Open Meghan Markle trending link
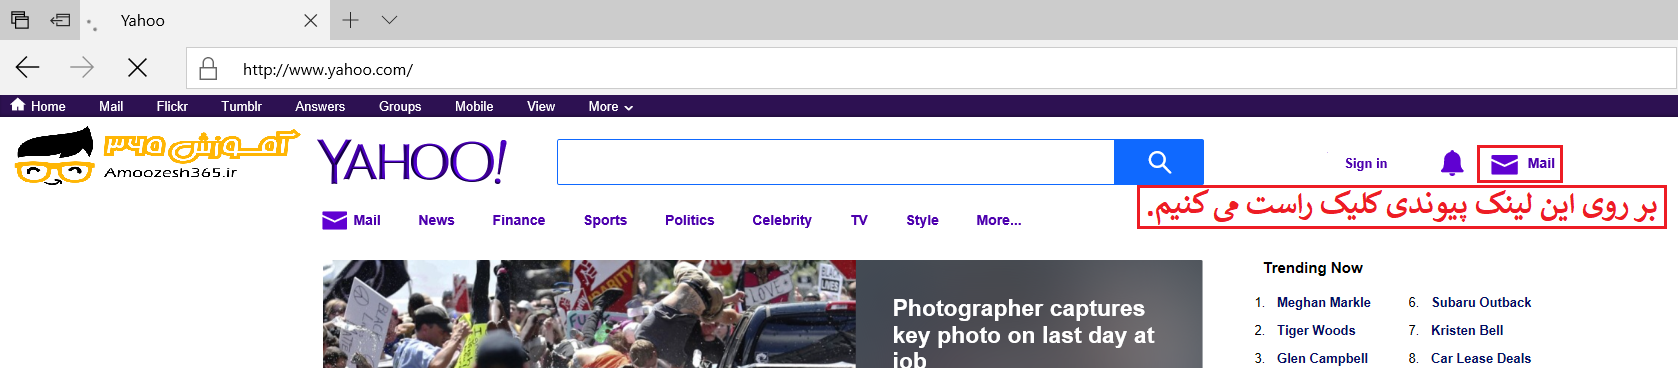Image resolution: width=1678 pixels, height=368 pixels. point(1323,302)
